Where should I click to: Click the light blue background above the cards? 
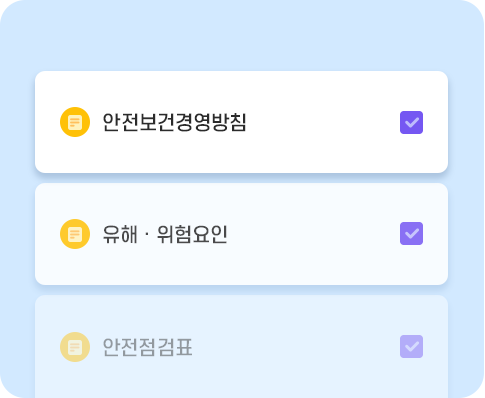tap(241, 35)
